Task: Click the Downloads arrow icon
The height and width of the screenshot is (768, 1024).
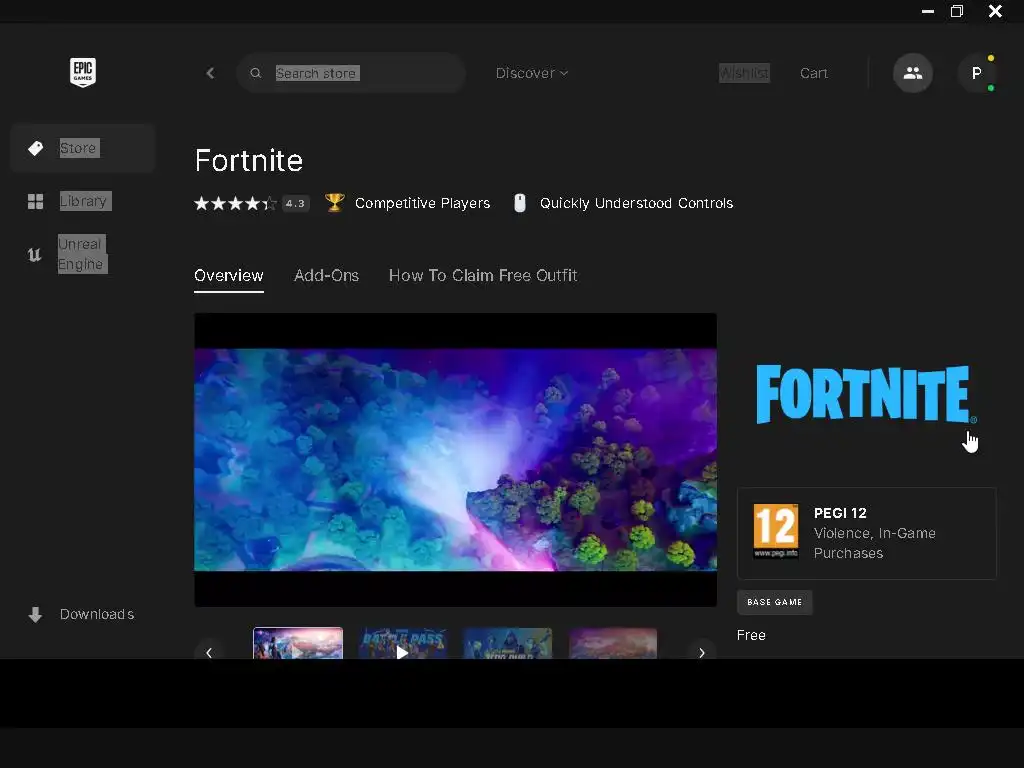Action: 35,615
